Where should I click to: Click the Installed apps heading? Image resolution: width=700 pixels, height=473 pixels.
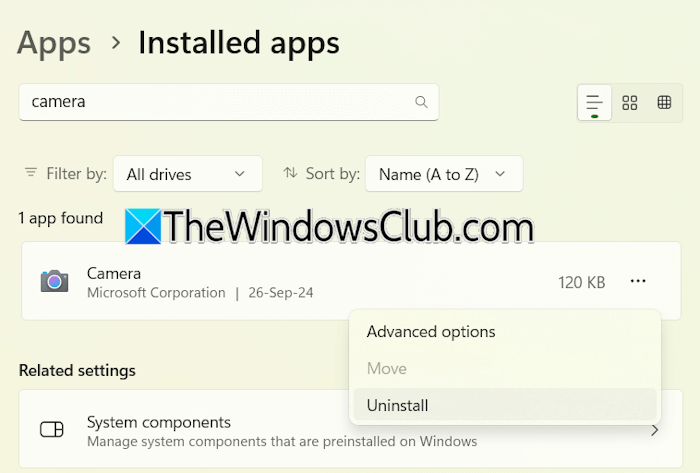click(x=239, y=43)
